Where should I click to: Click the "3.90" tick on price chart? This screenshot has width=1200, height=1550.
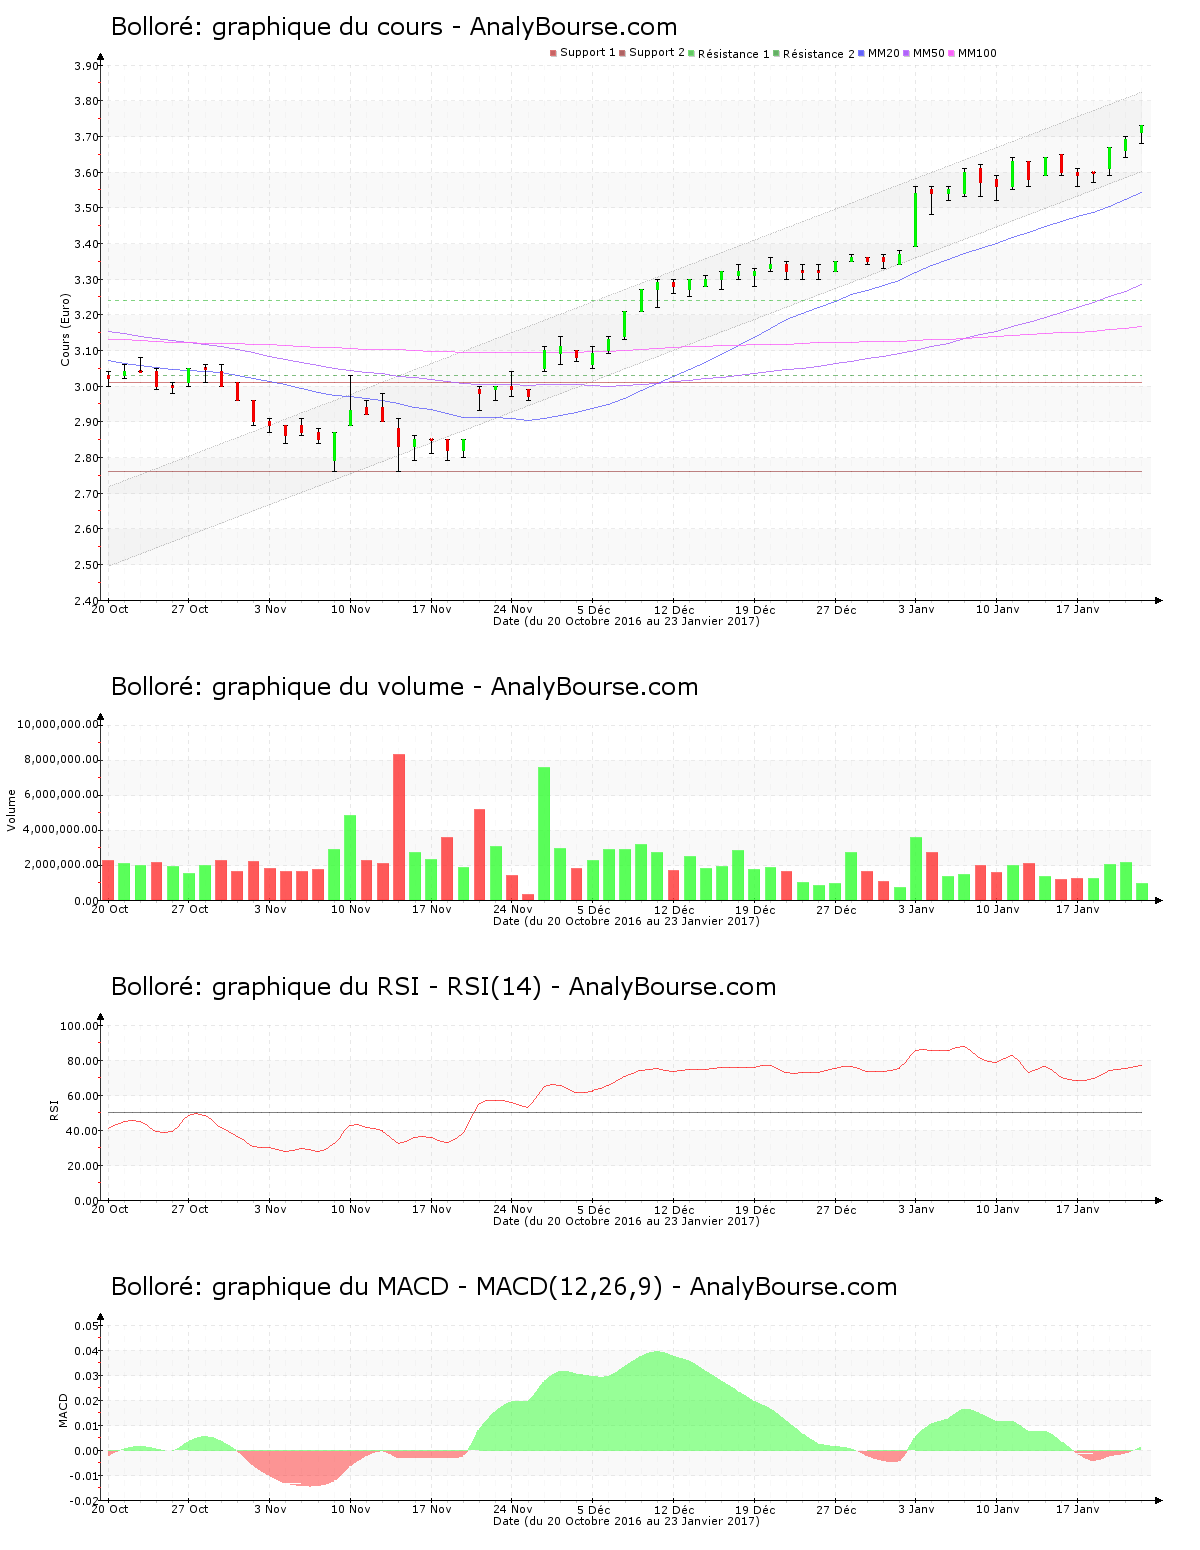pyautogui.click(x=87, y=66)
